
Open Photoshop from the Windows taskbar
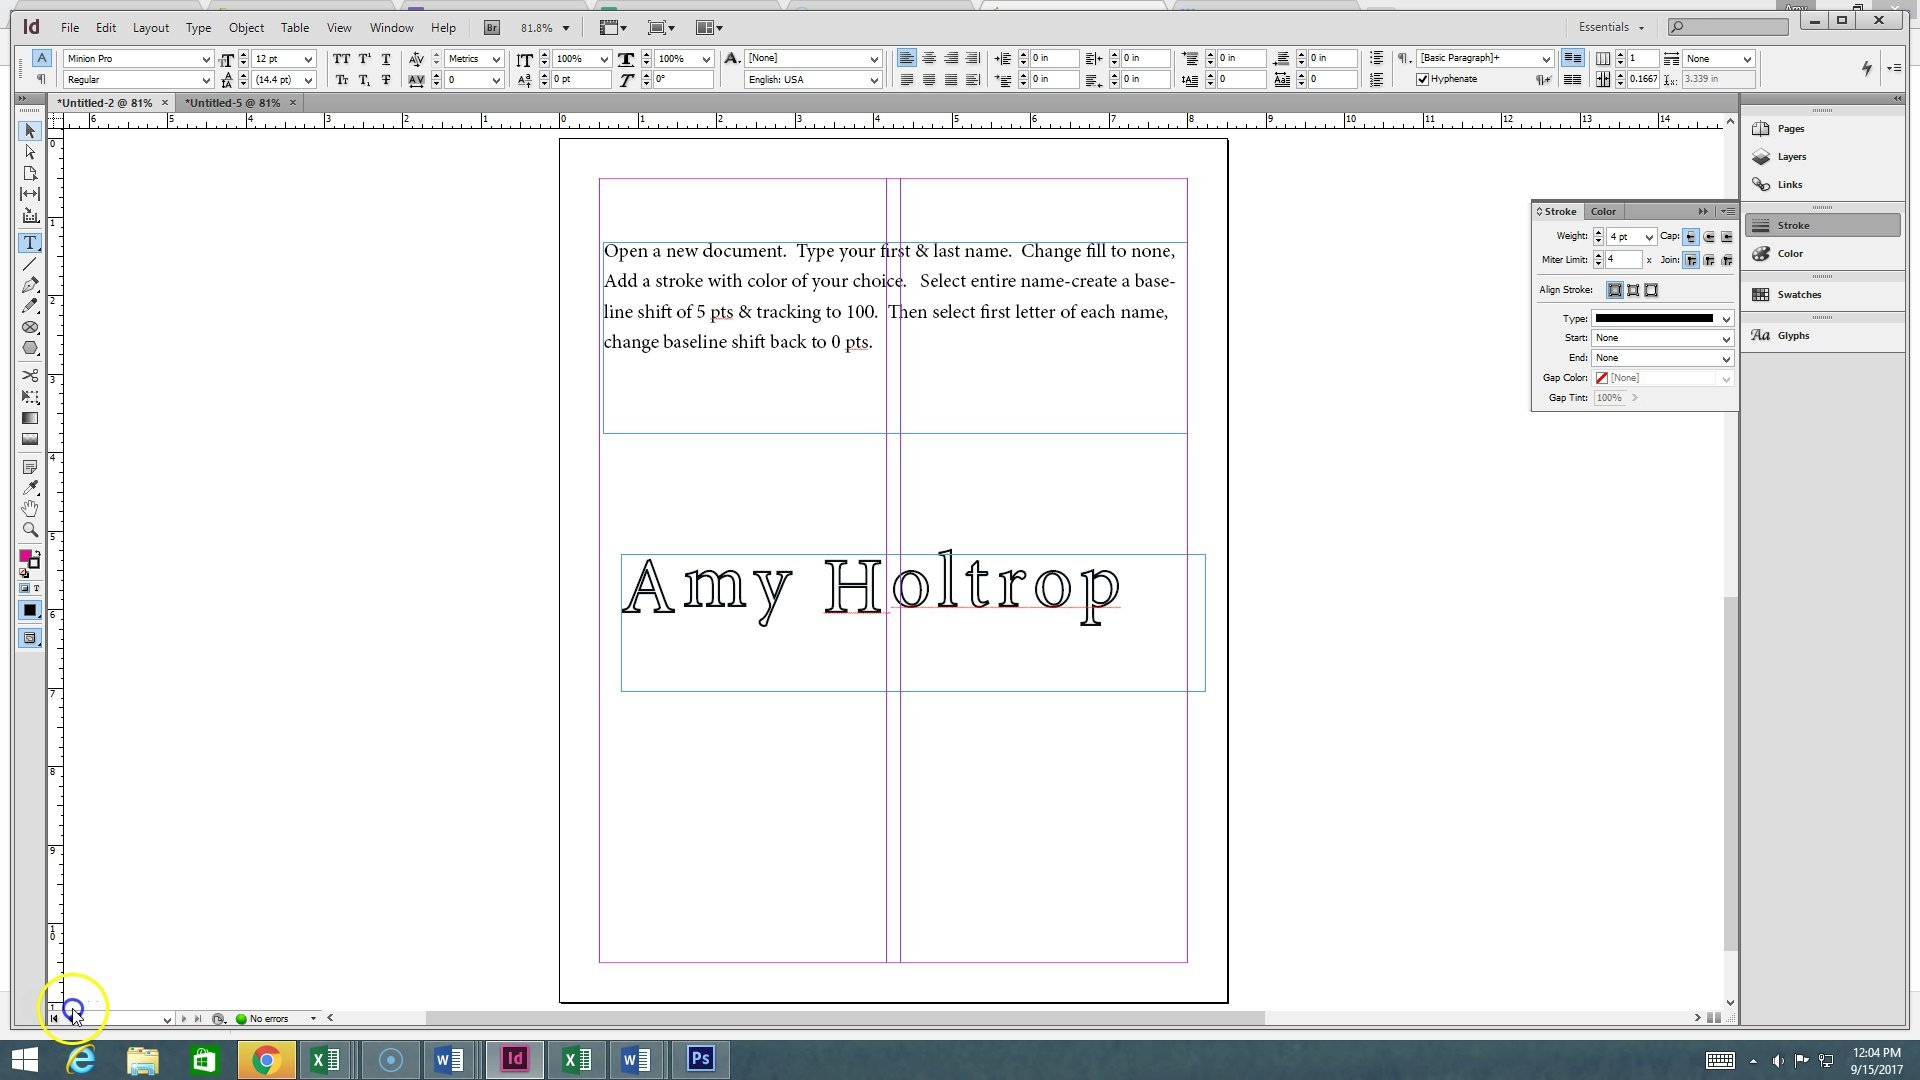(700, 1059)
